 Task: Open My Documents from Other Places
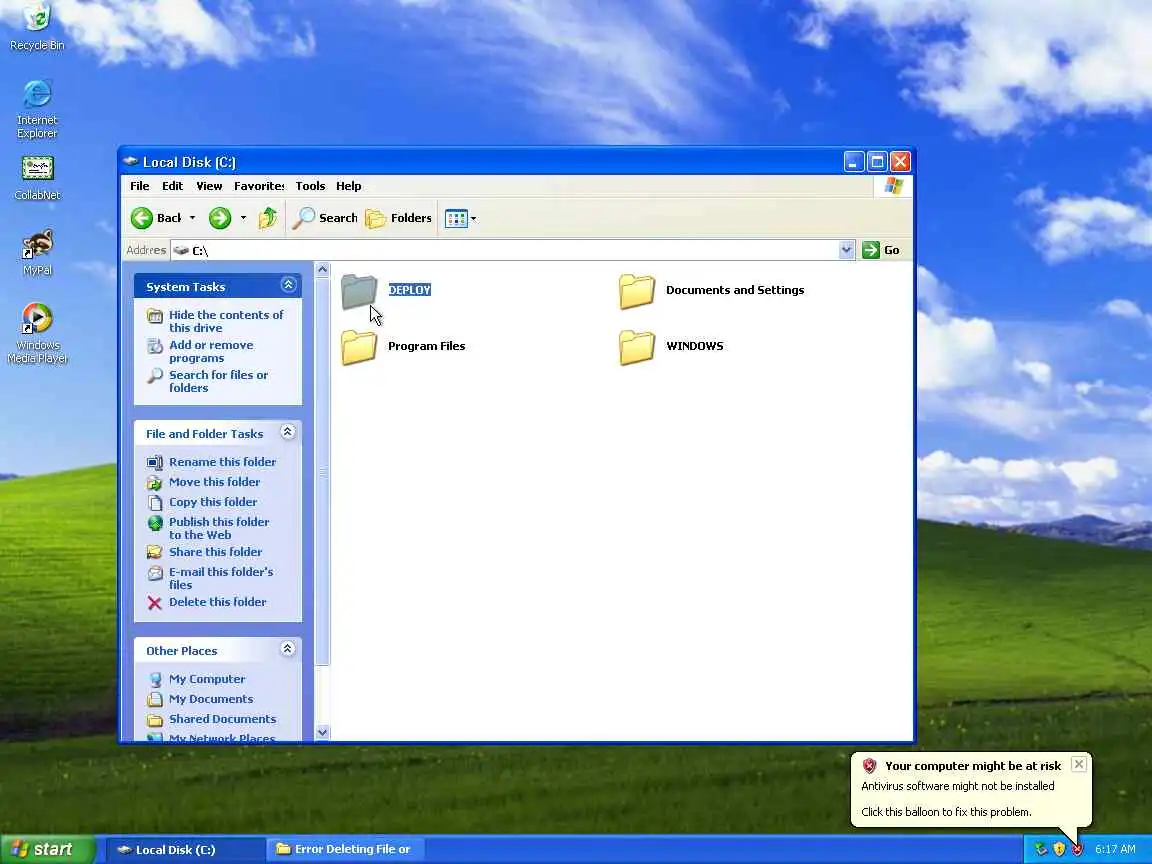[x=211, y=699]
